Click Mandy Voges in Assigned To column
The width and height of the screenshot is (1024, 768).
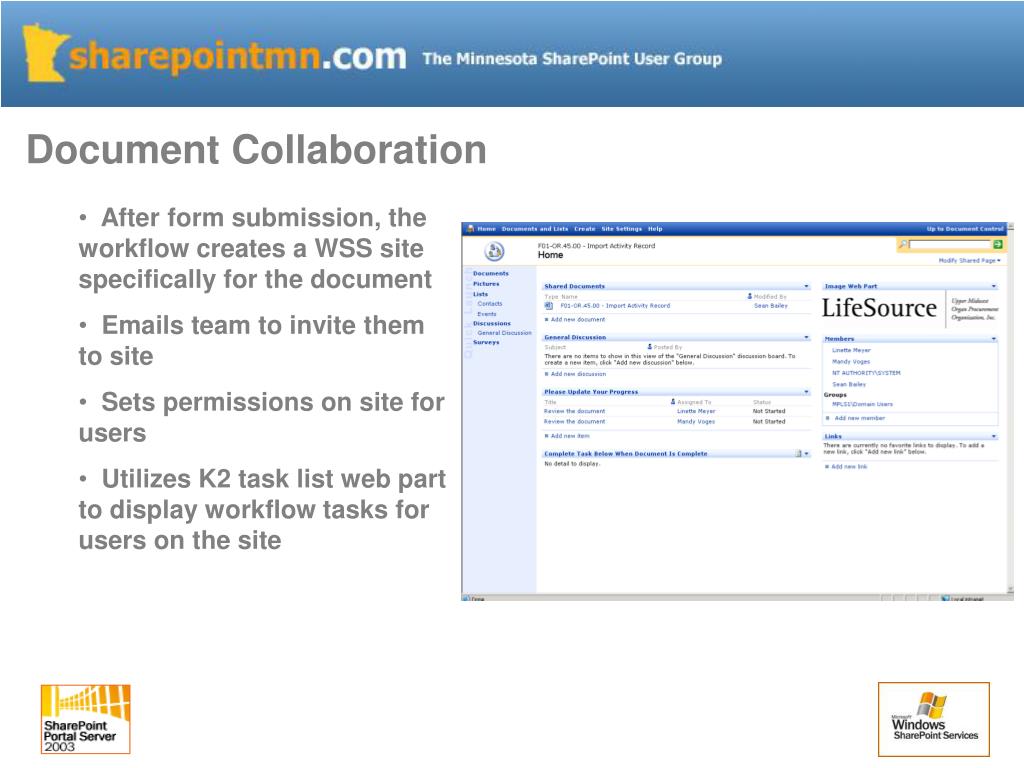pos(696,422)
